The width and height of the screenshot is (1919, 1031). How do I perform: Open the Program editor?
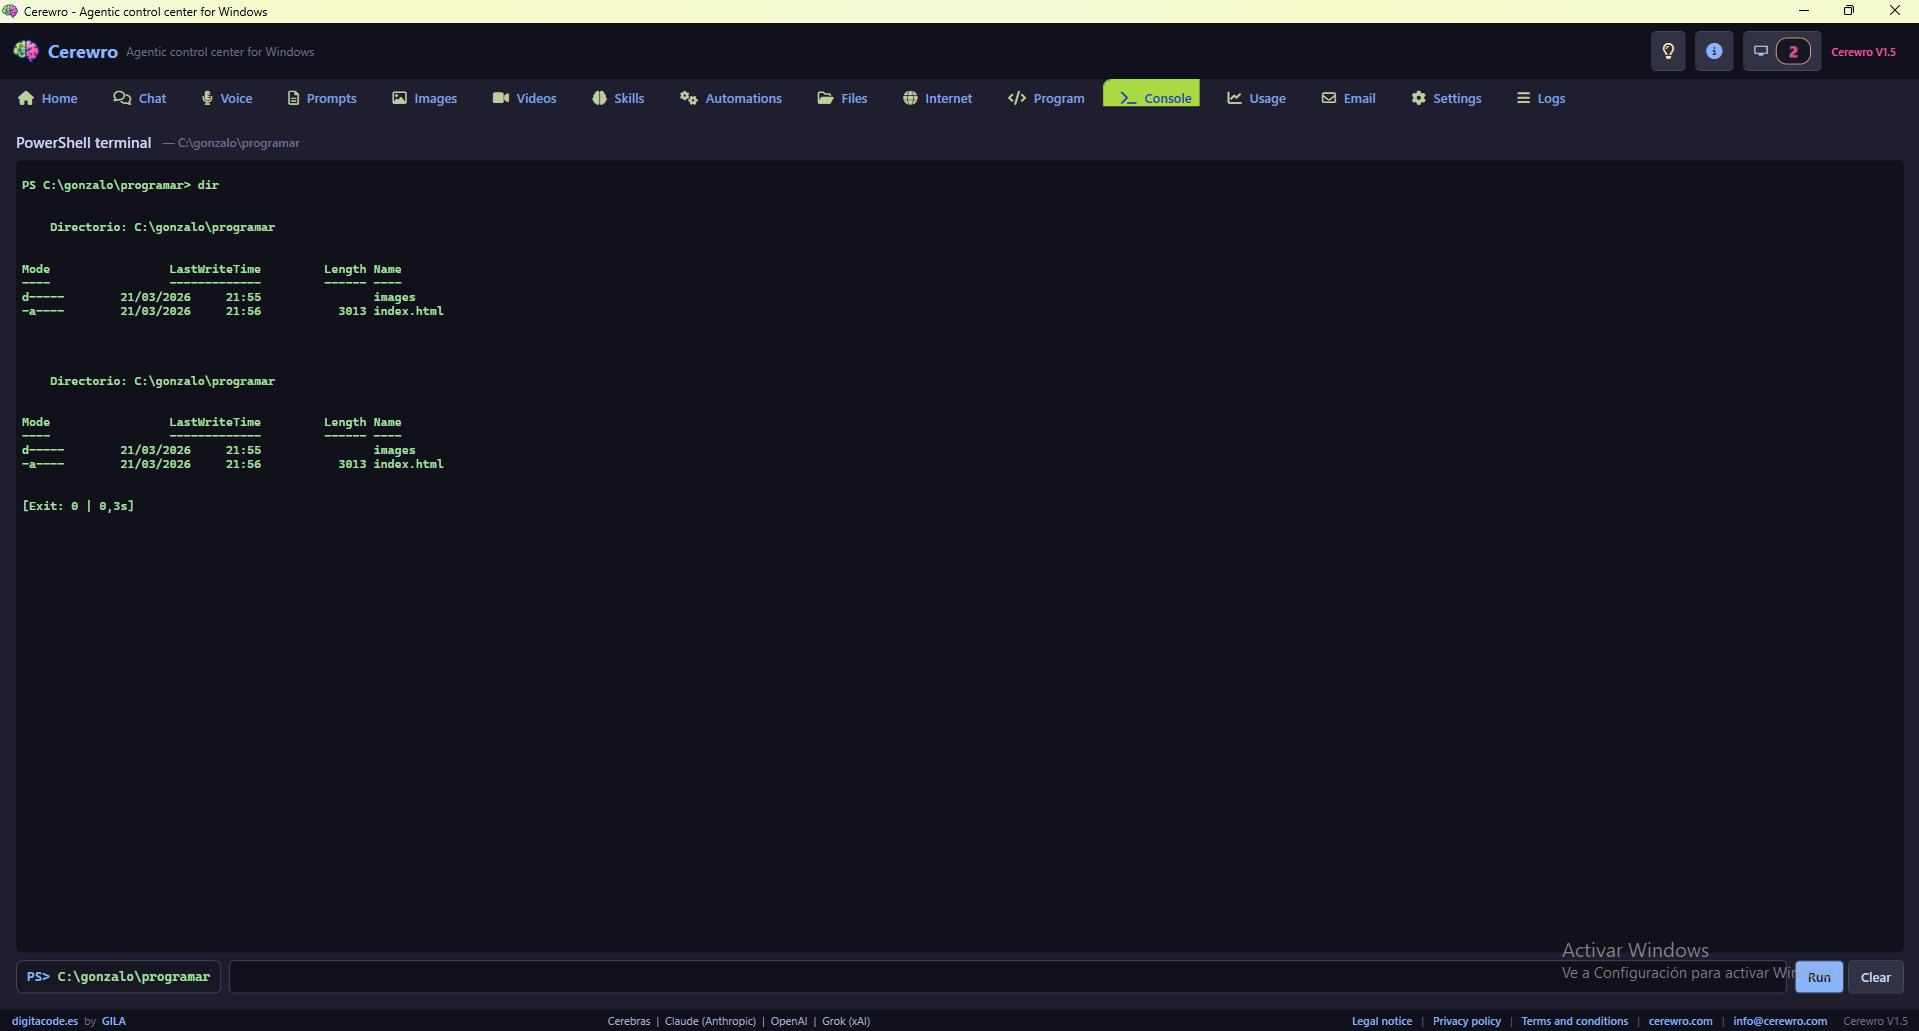1045,98
